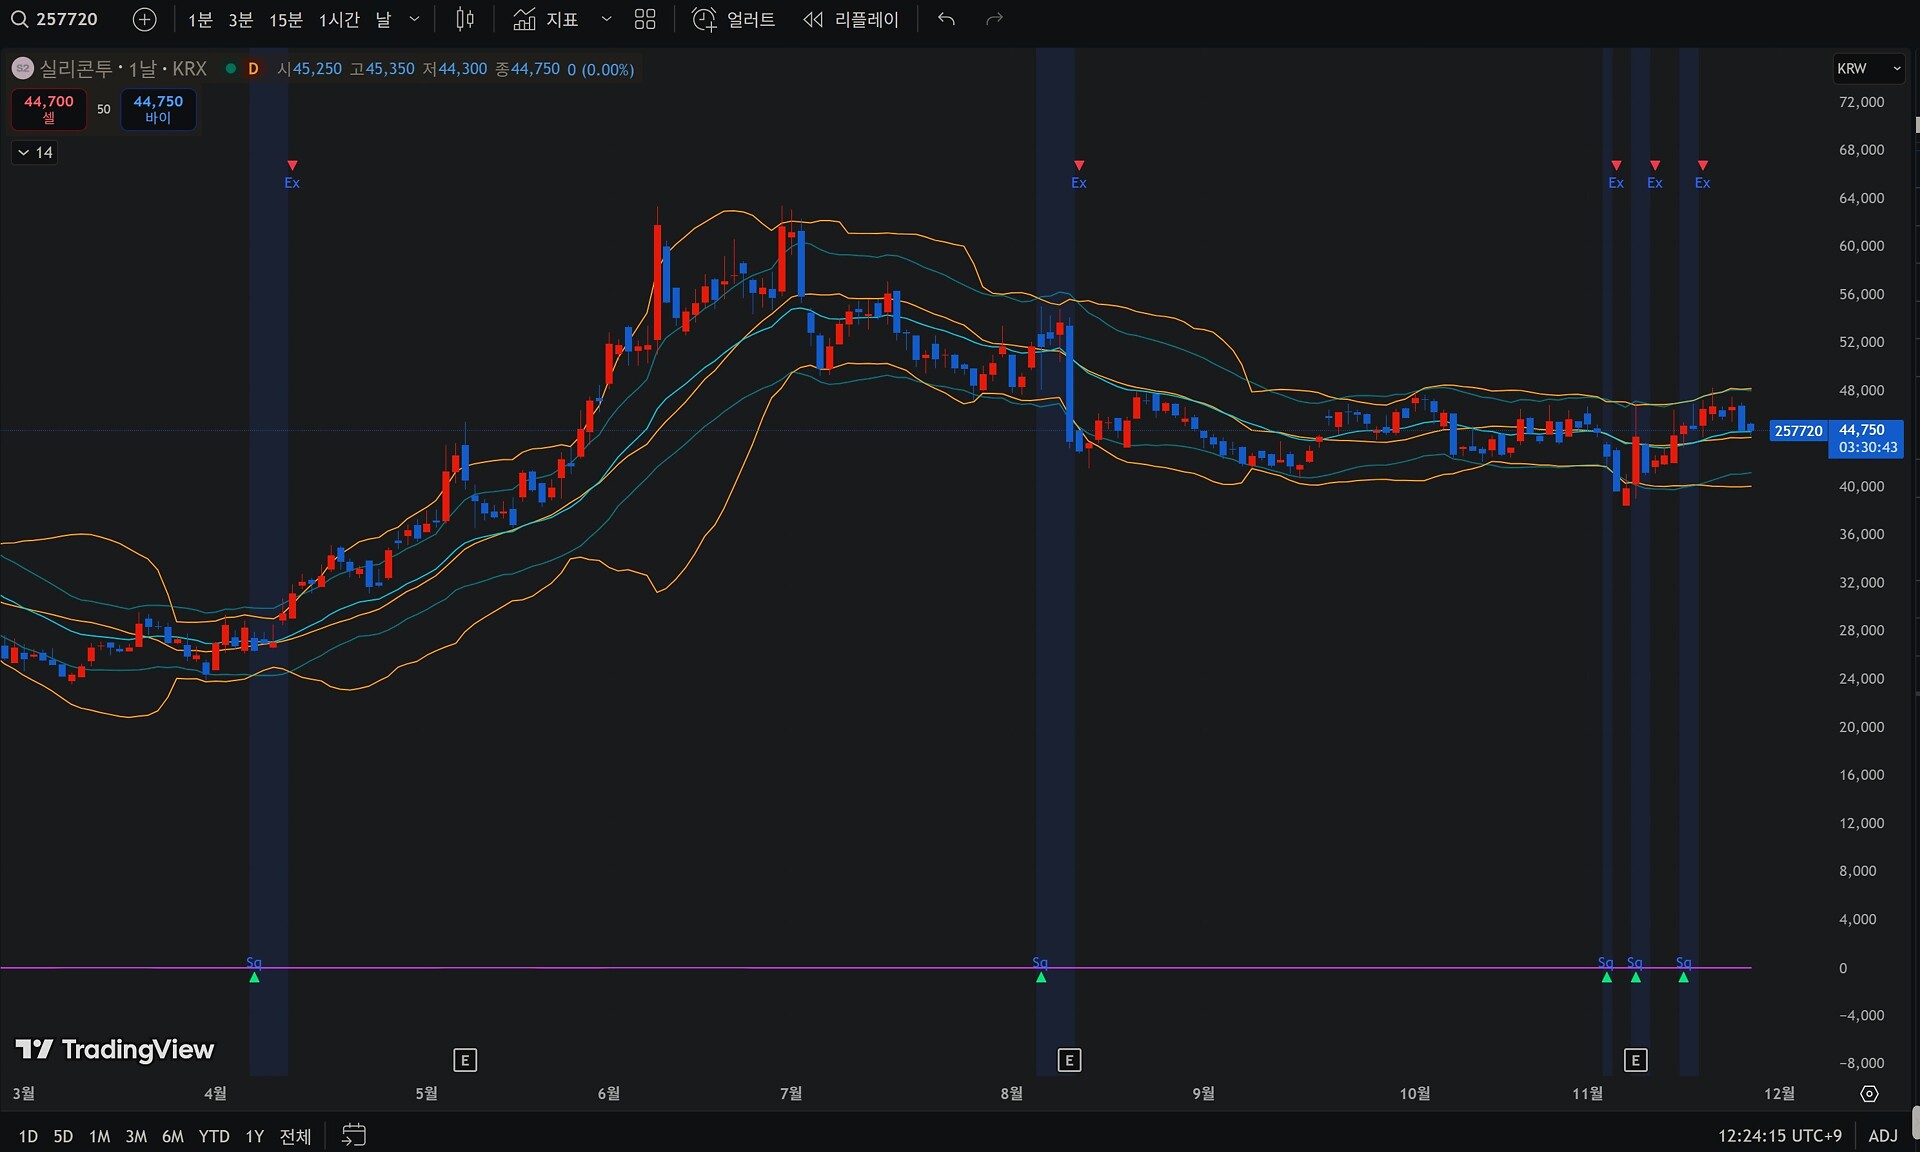Open chart settings gear on the time axis
Viewport: 1920px width, 1152px height.
[x=1869, y=1094]
